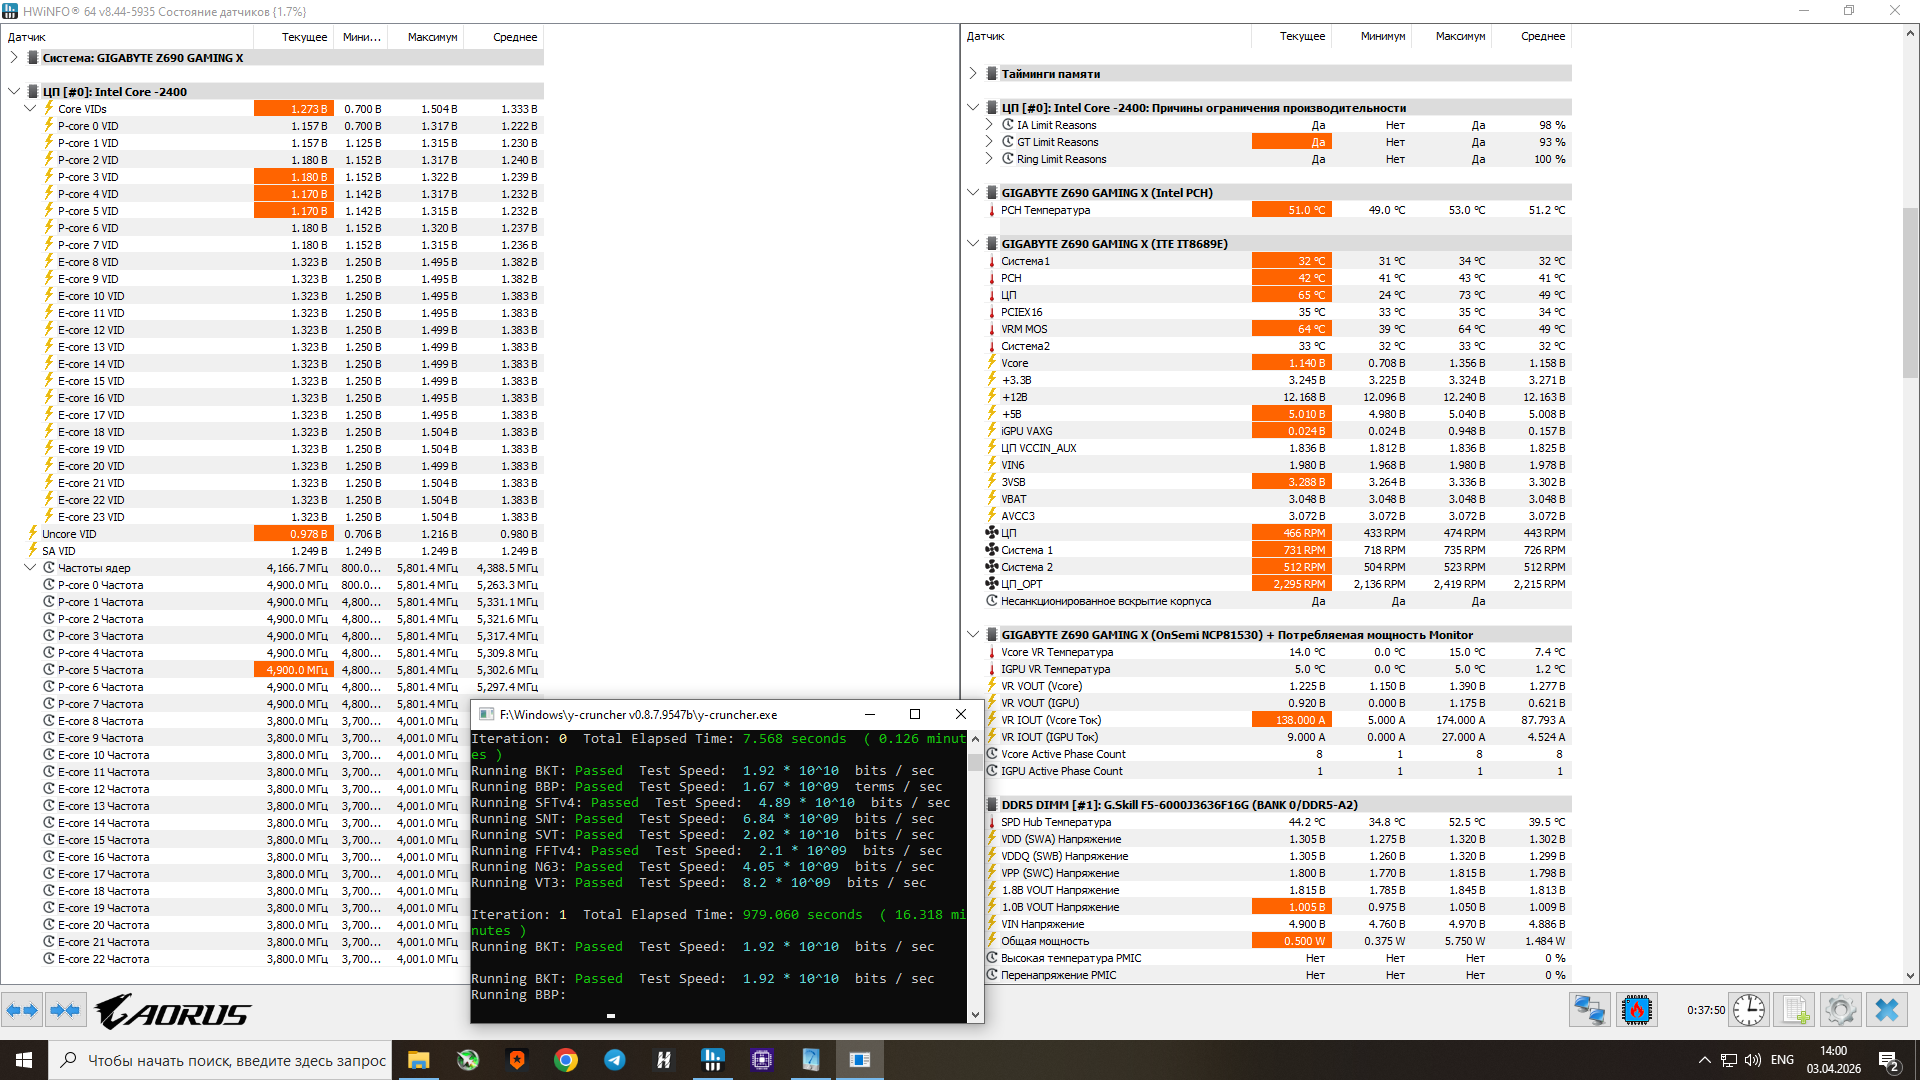Select the VRM MOS temperature row
This screenshot has width=1920, height=1080.
click(1024, 329)
